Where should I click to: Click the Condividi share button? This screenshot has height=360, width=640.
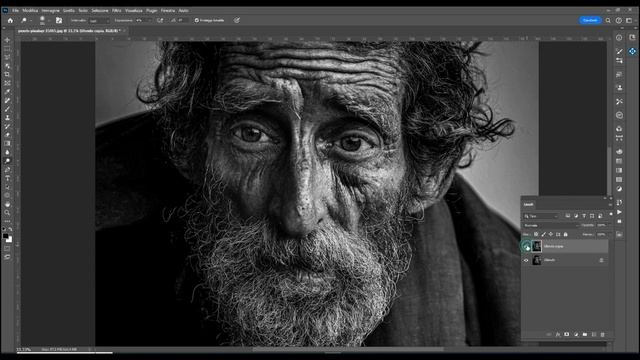pyautogui.click(x=590, y=20)
